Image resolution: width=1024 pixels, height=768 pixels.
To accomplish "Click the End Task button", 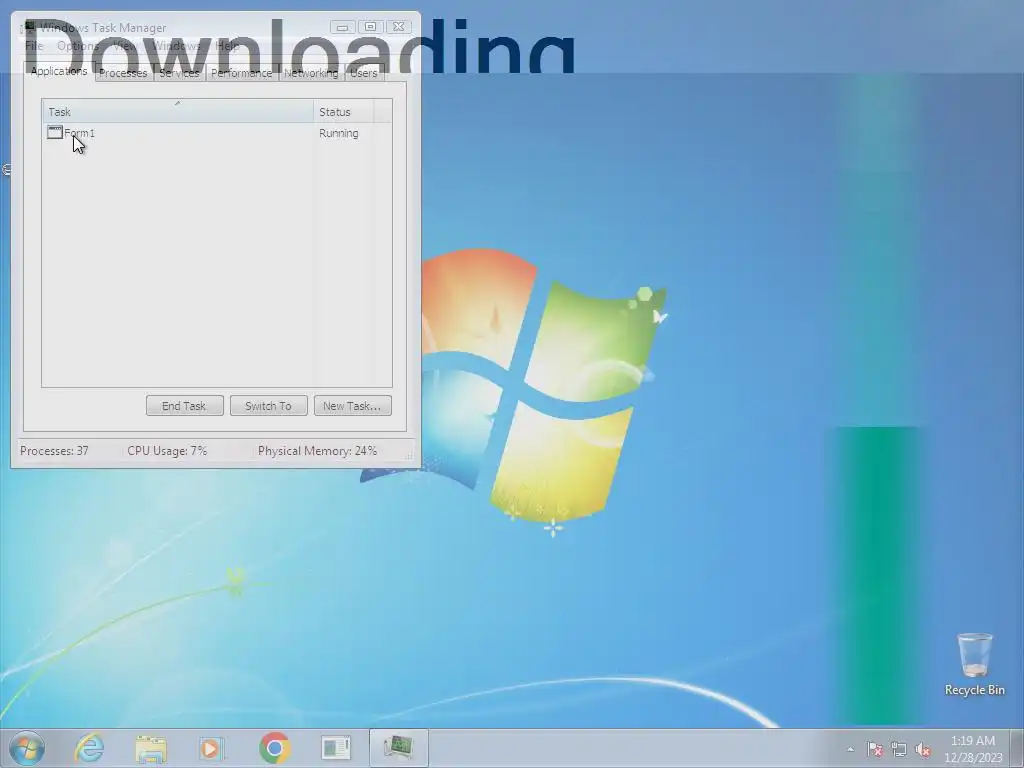I will [185, 406].
